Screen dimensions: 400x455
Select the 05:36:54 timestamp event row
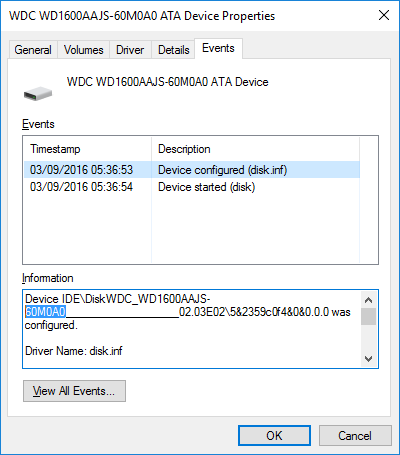point(192,187)
